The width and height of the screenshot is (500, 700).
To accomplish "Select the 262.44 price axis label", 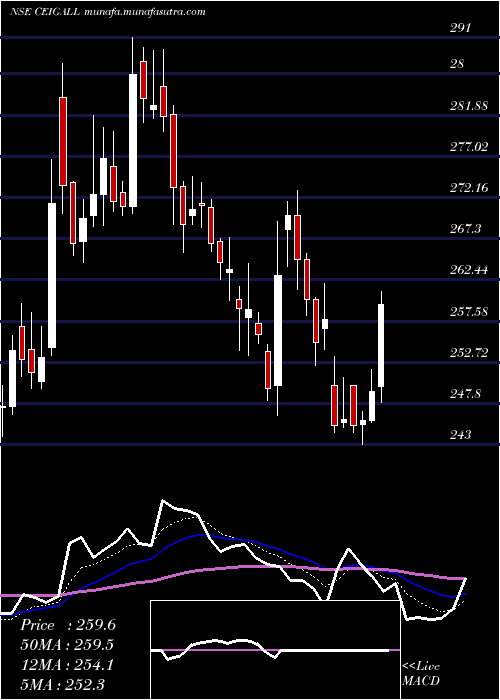I will [469, 270].
